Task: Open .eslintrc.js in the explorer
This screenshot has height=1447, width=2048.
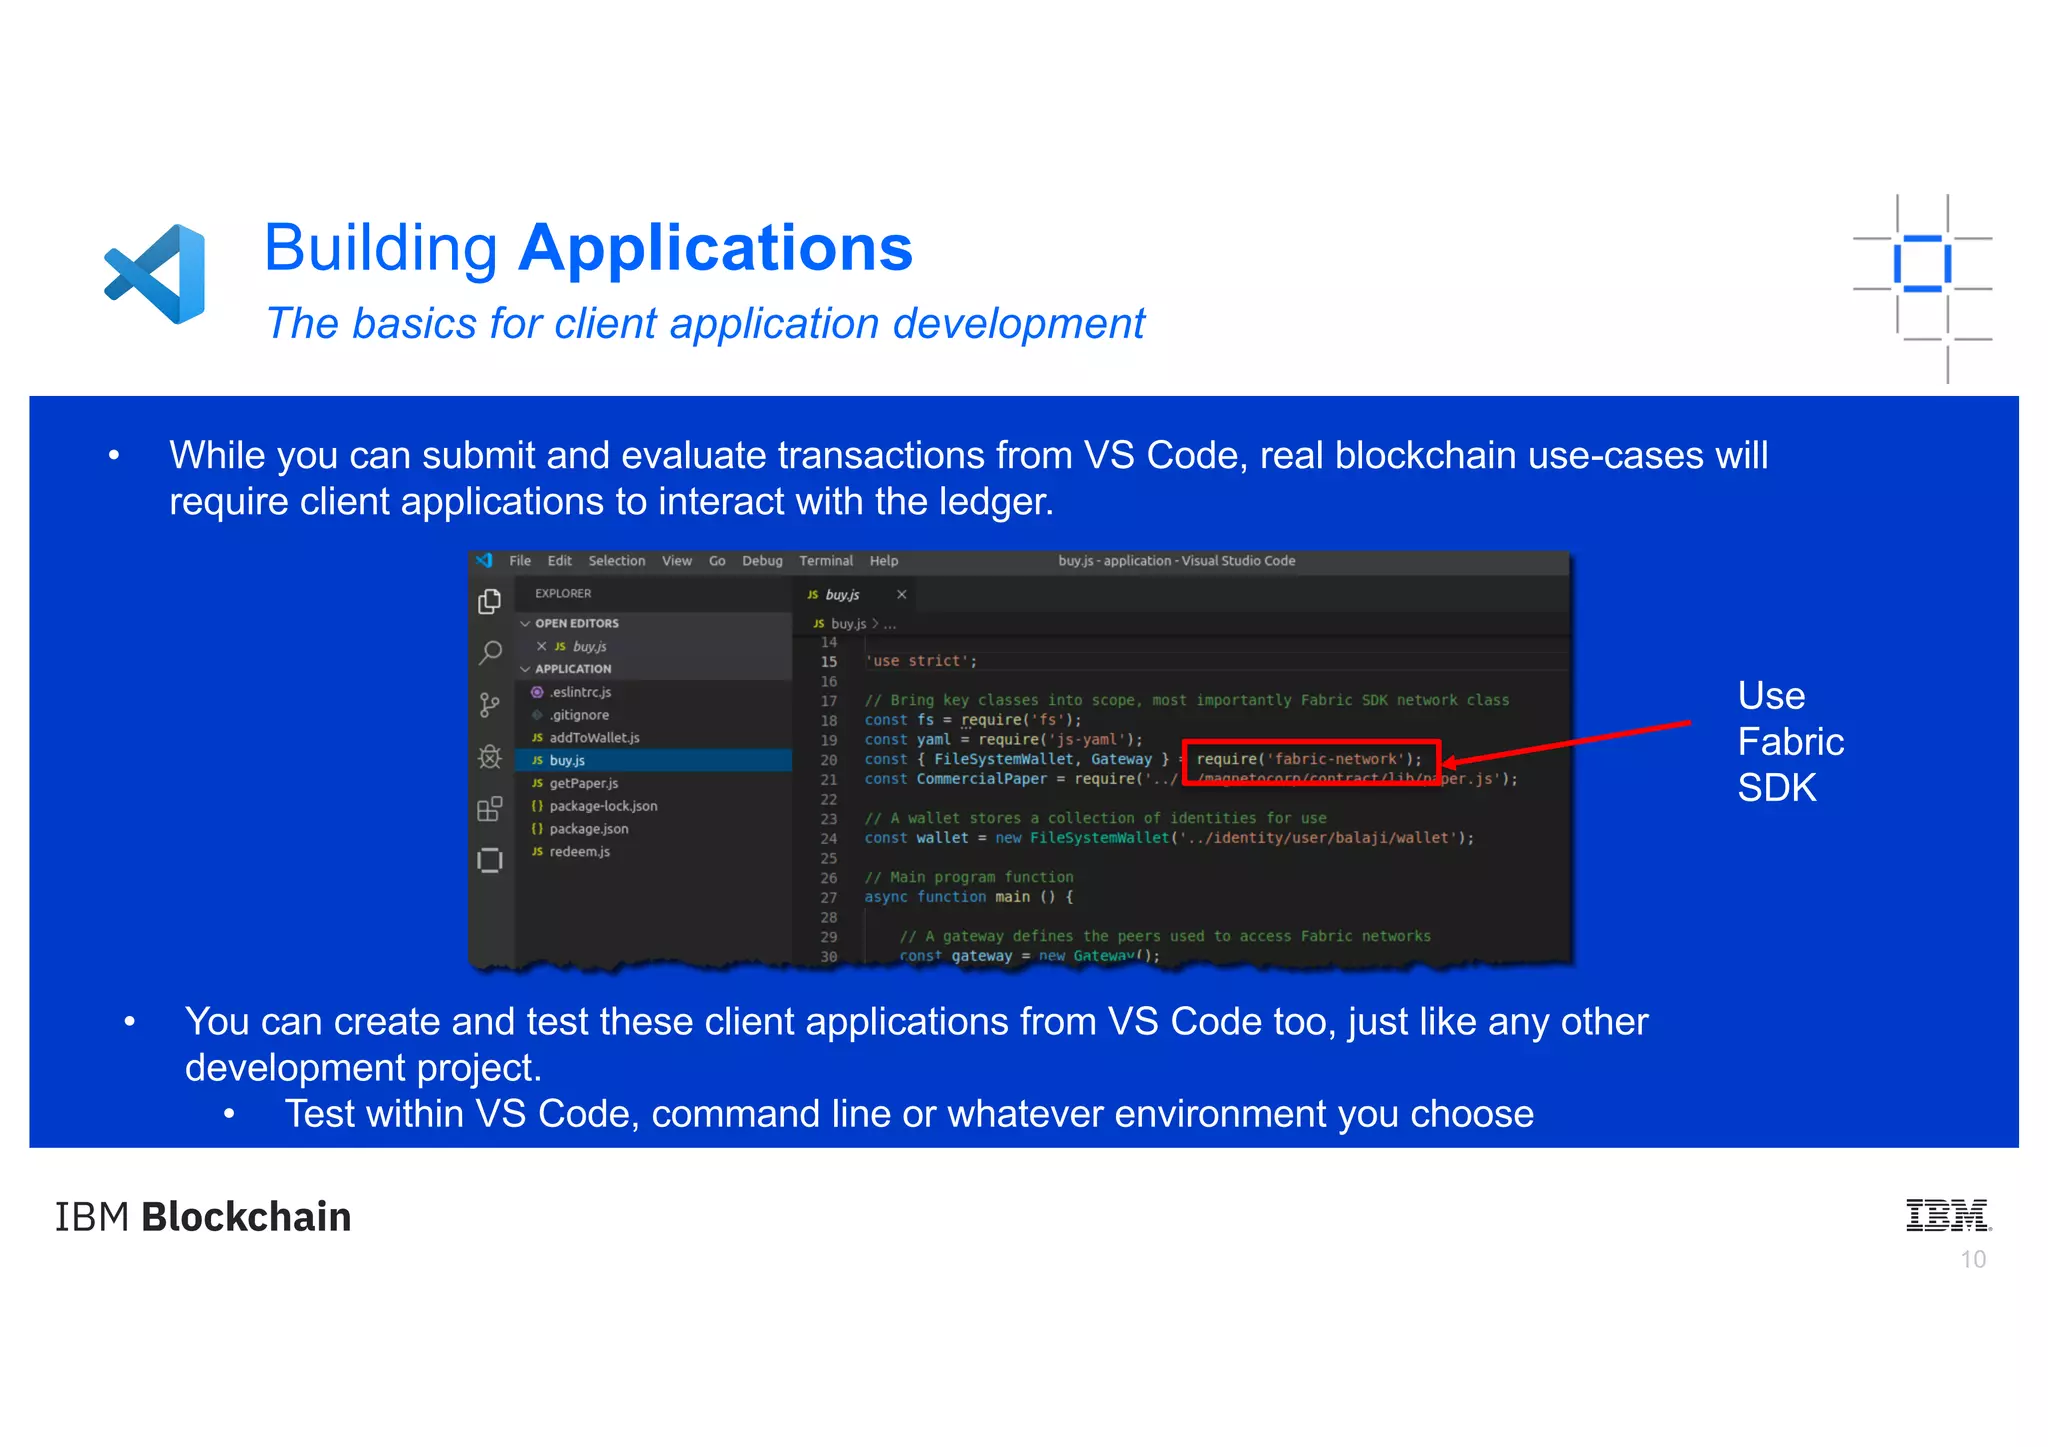Action: point(654,692)
